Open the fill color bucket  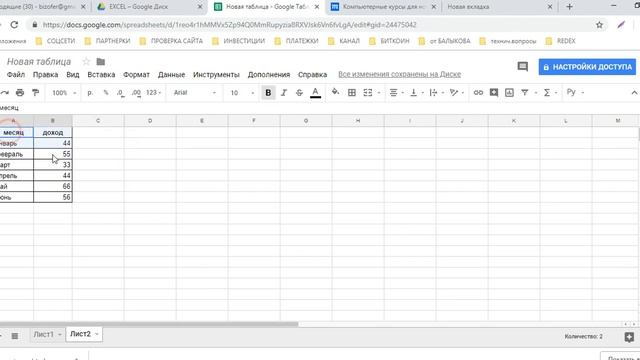click(335, 92)
